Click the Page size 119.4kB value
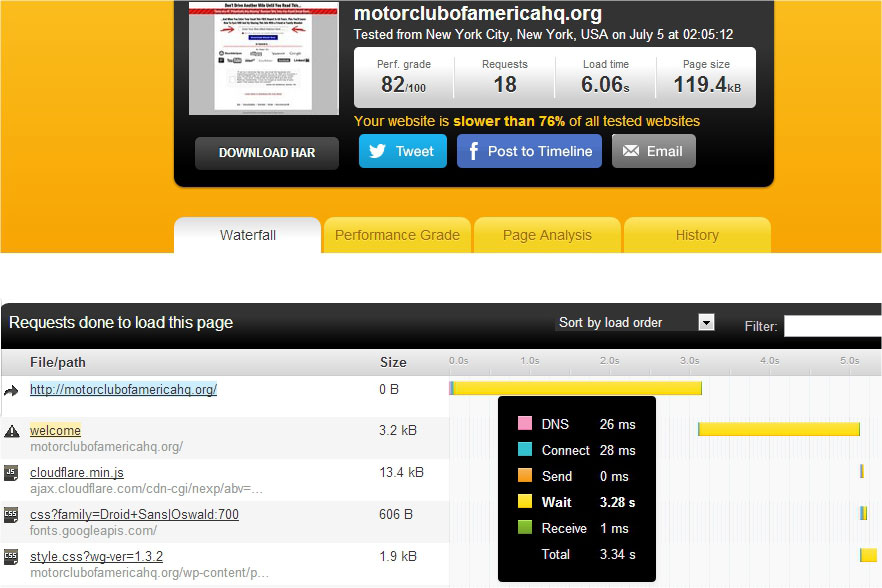 click(x=707, y=84)
